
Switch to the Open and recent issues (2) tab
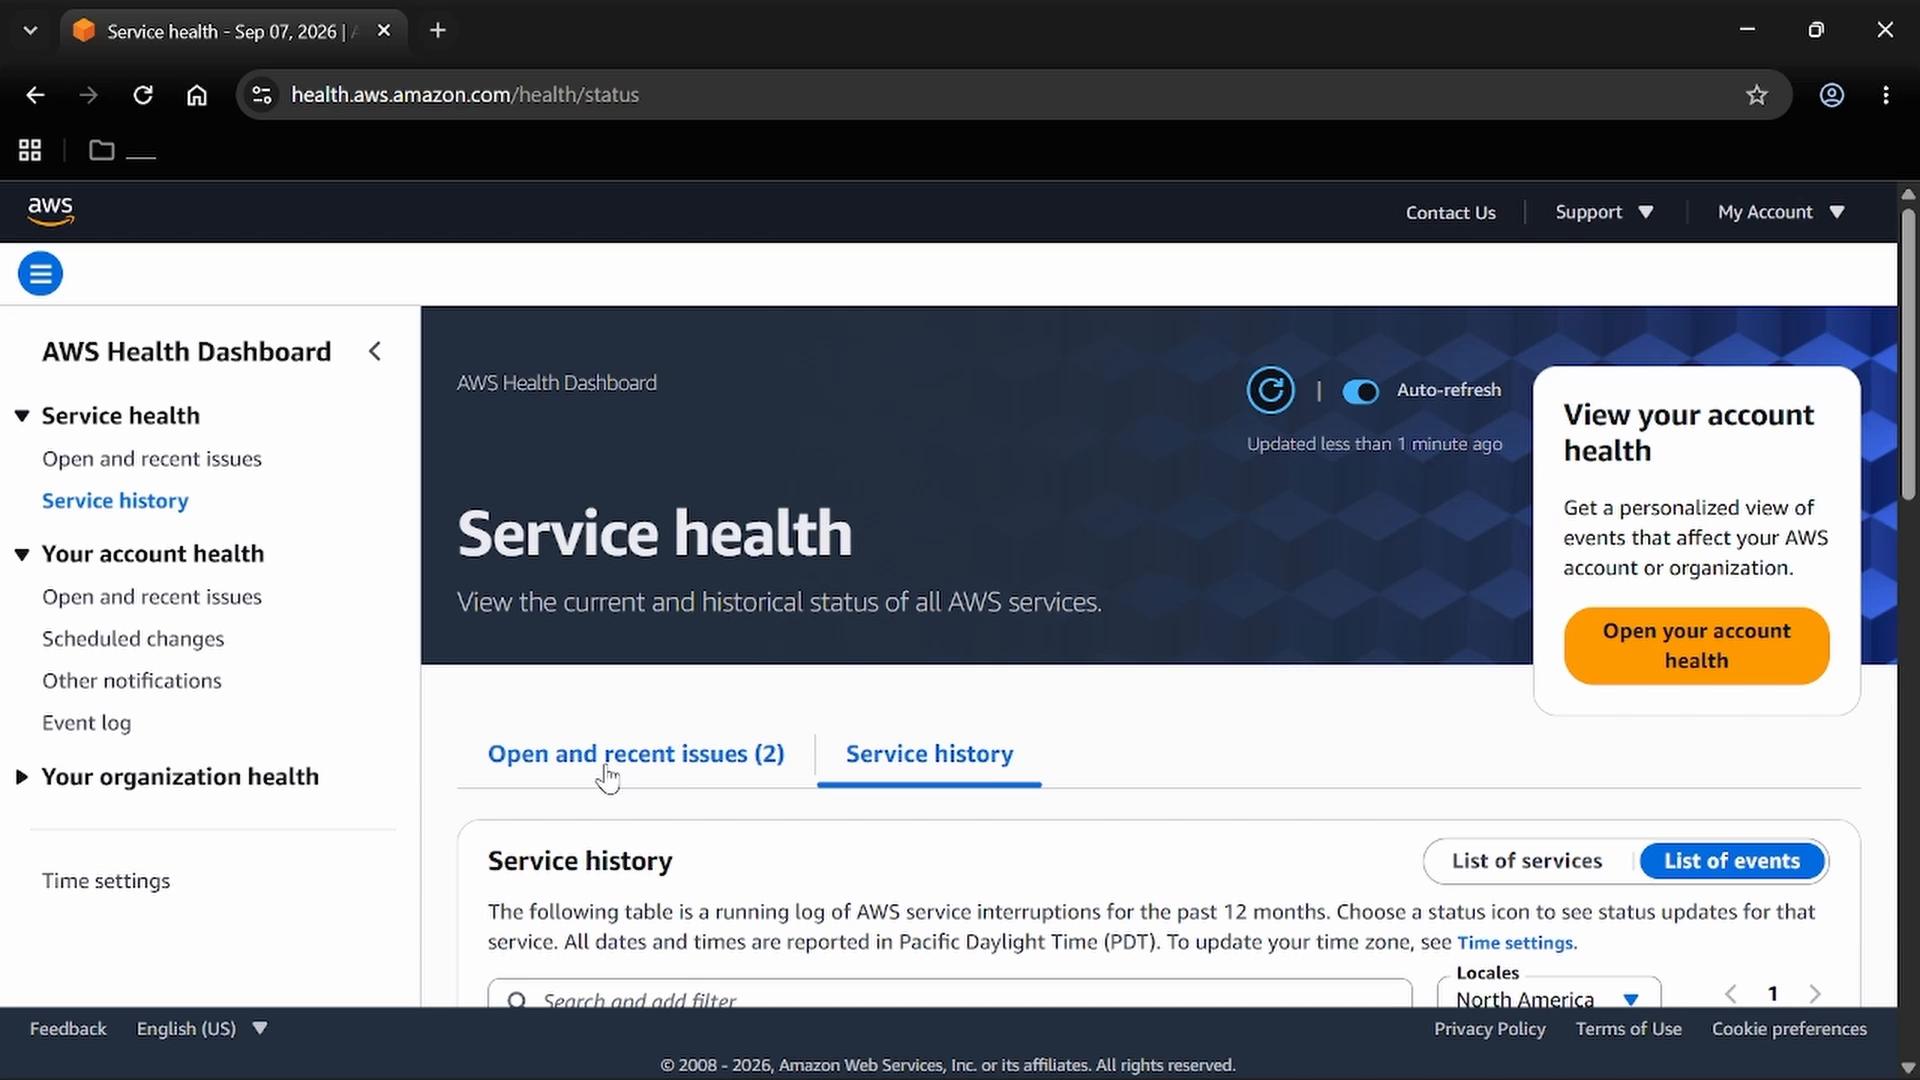pyautogui.click(x=636, y=754)
